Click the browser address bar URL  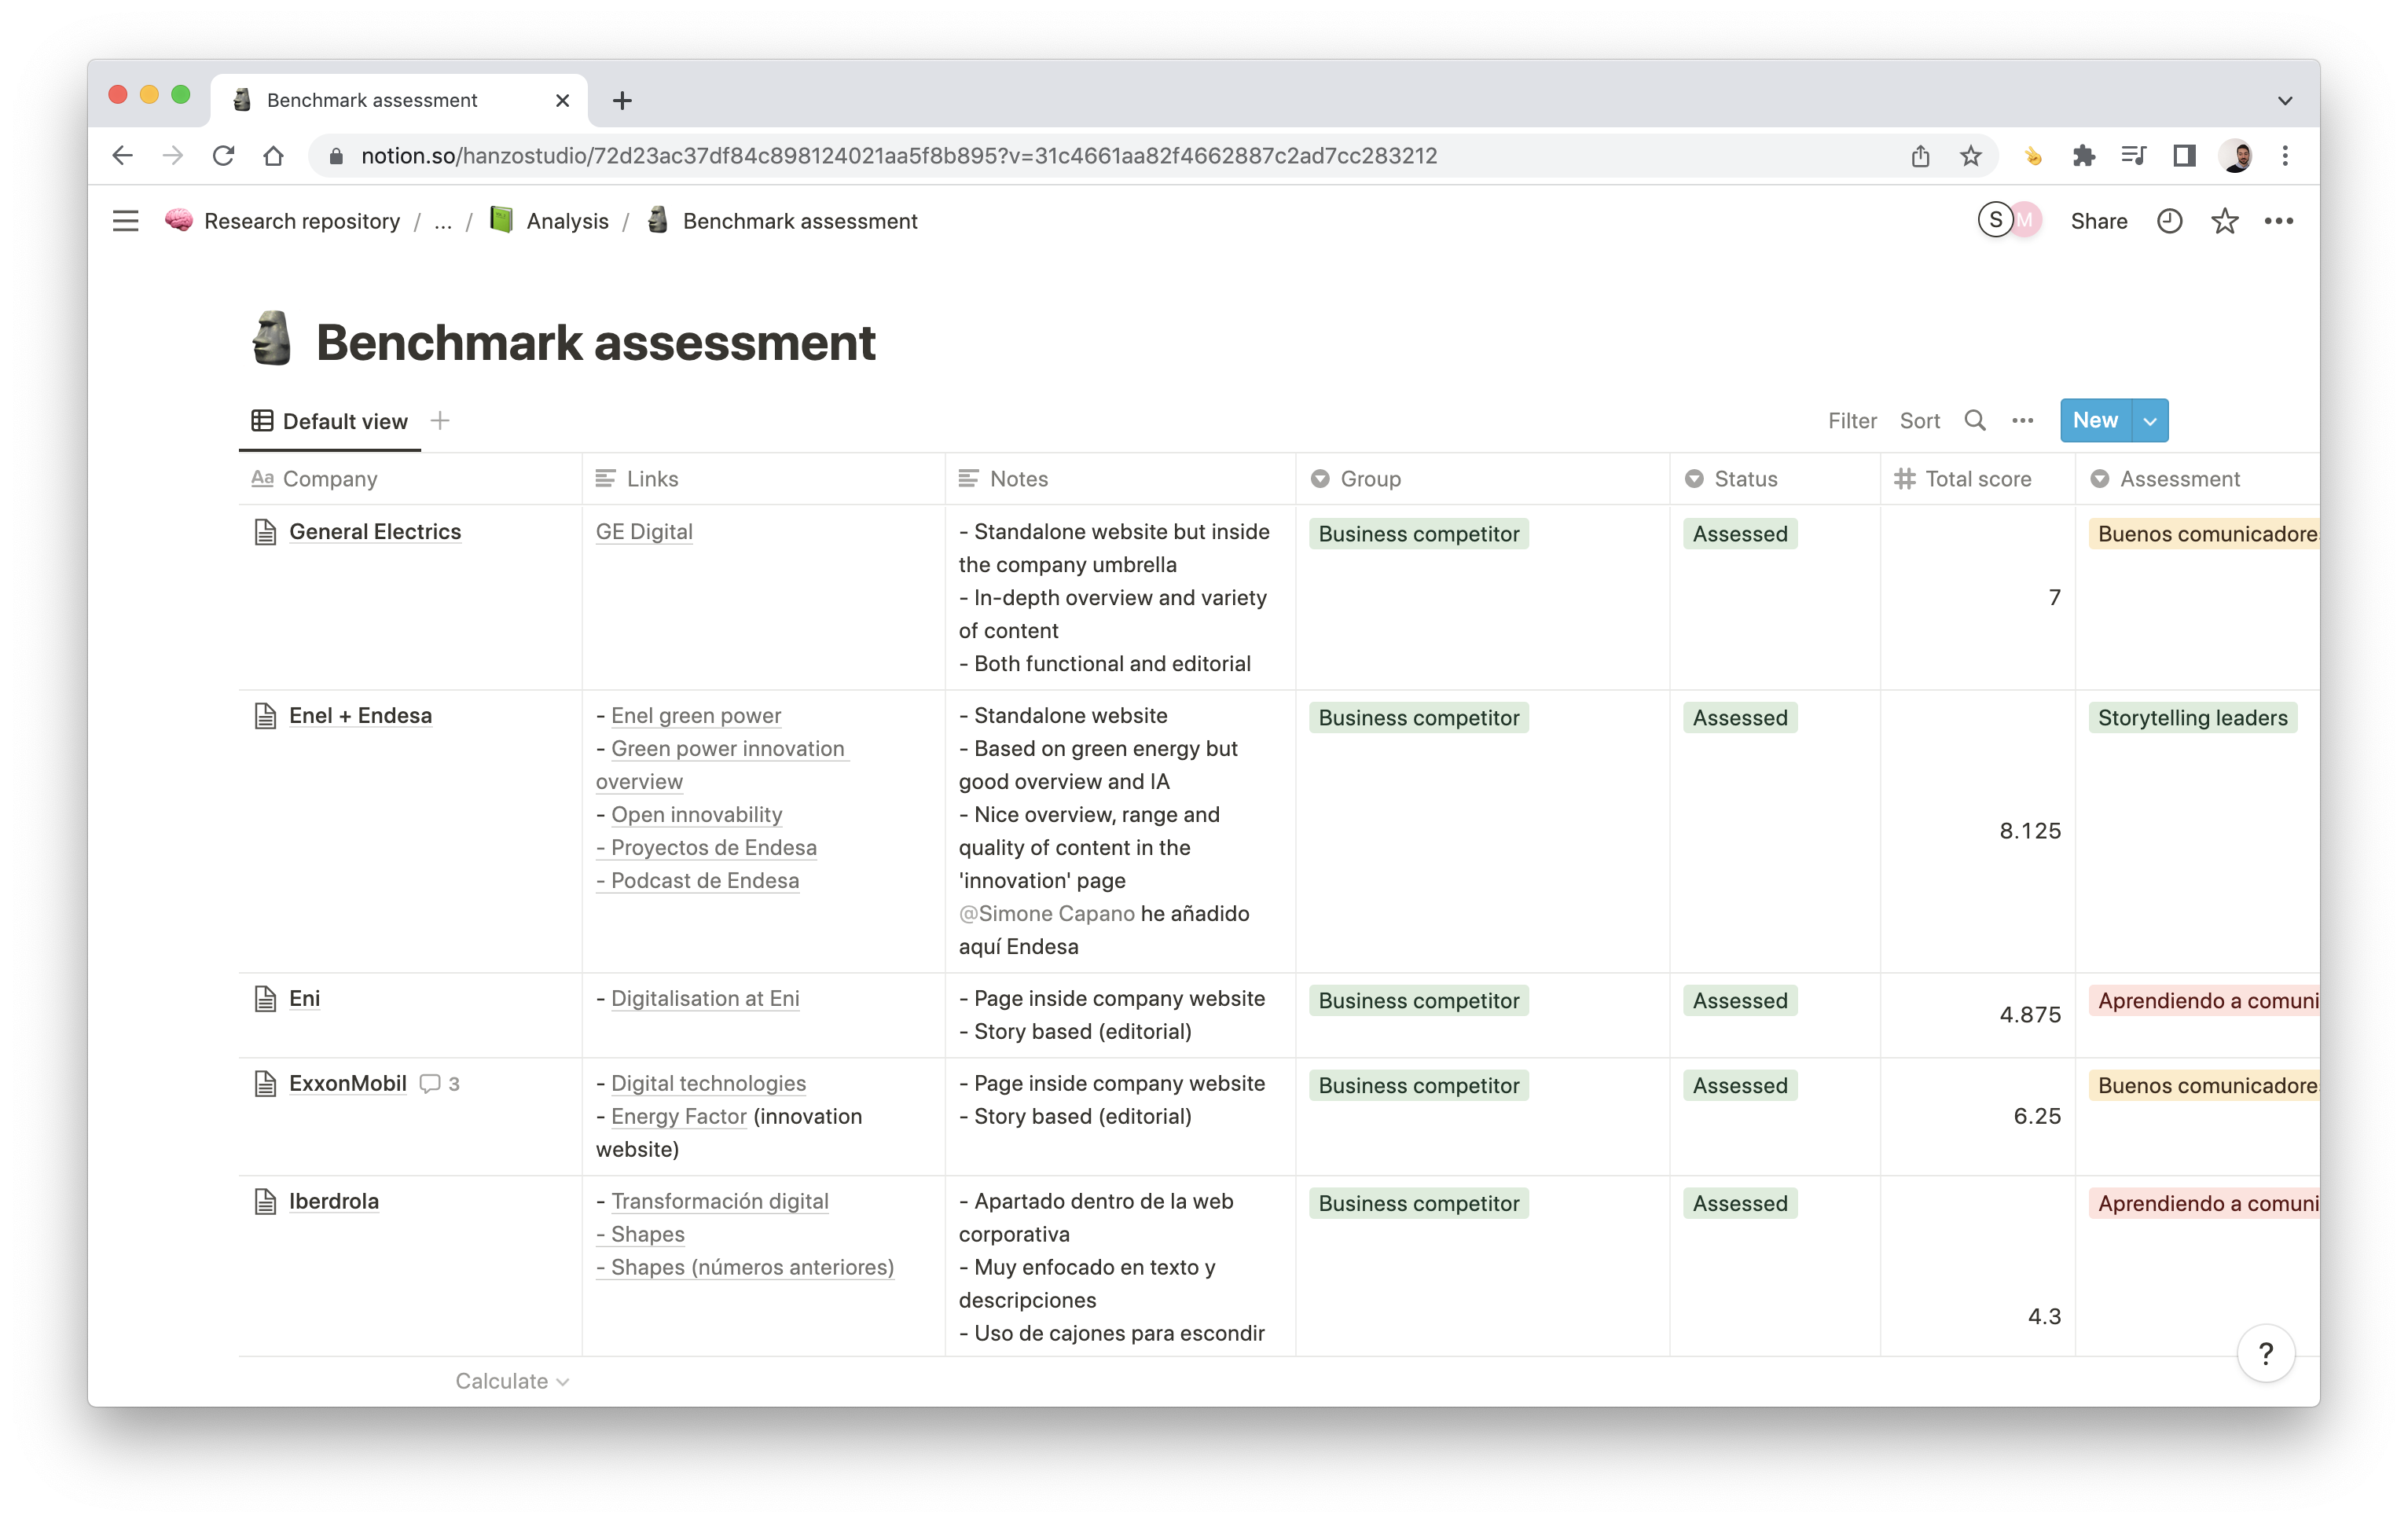point(899,156)
